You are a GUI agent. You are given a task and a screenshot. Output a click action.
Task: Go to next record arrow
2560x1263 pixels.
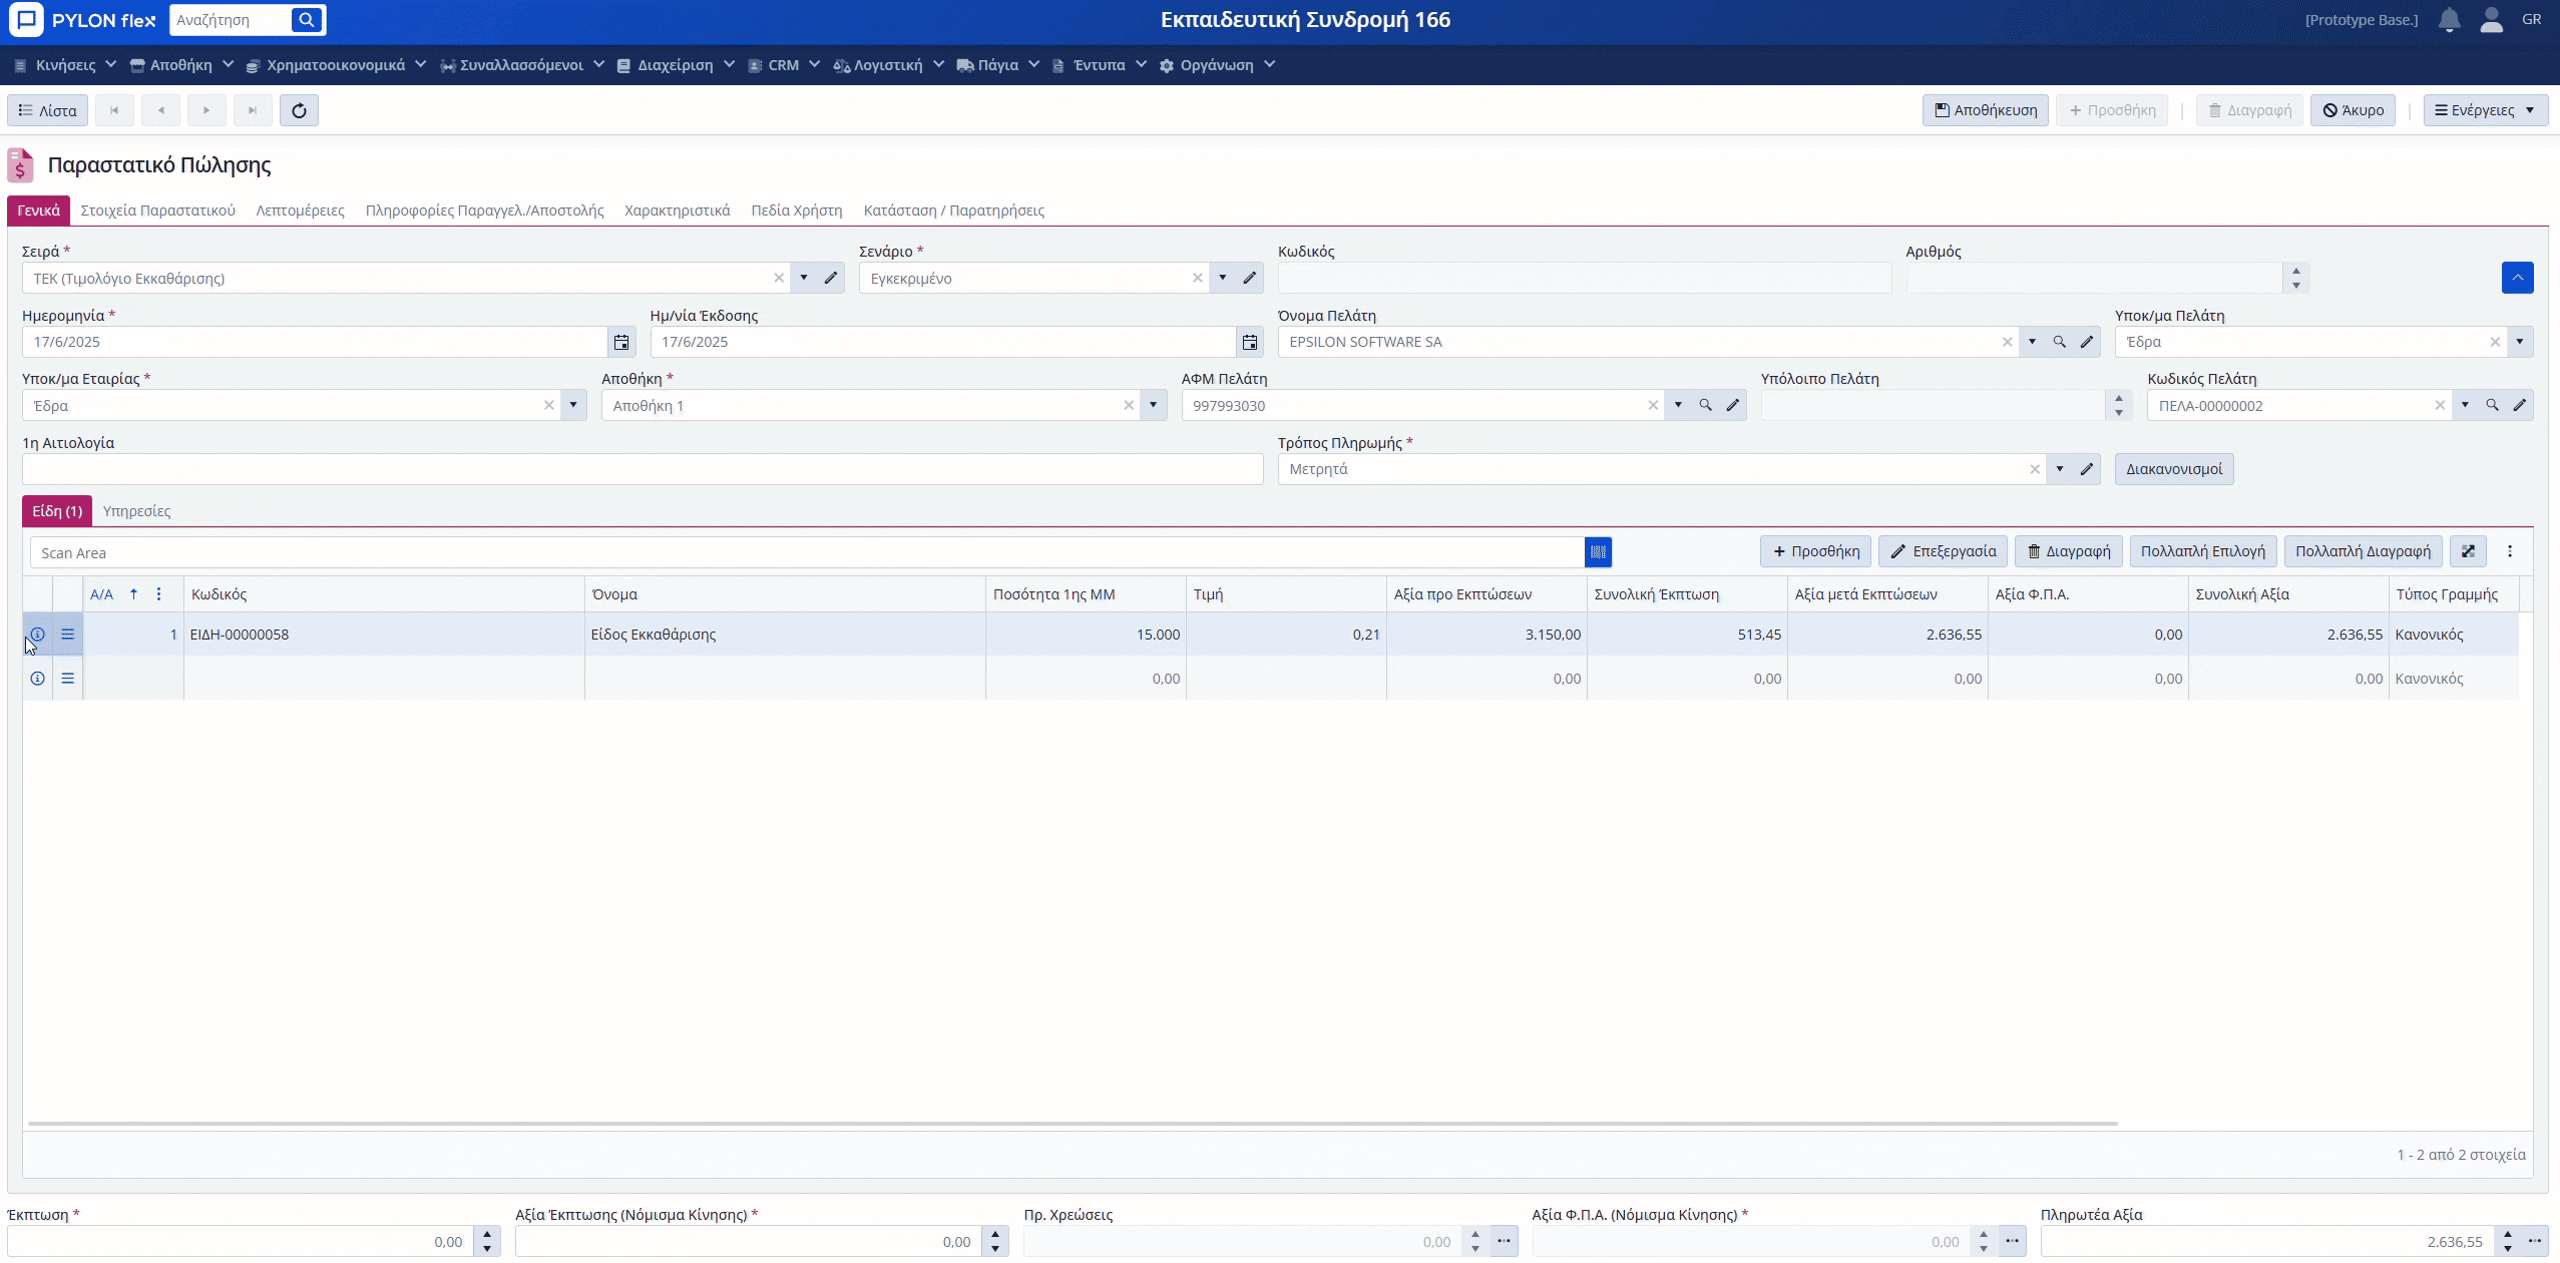tap(207, 110)
